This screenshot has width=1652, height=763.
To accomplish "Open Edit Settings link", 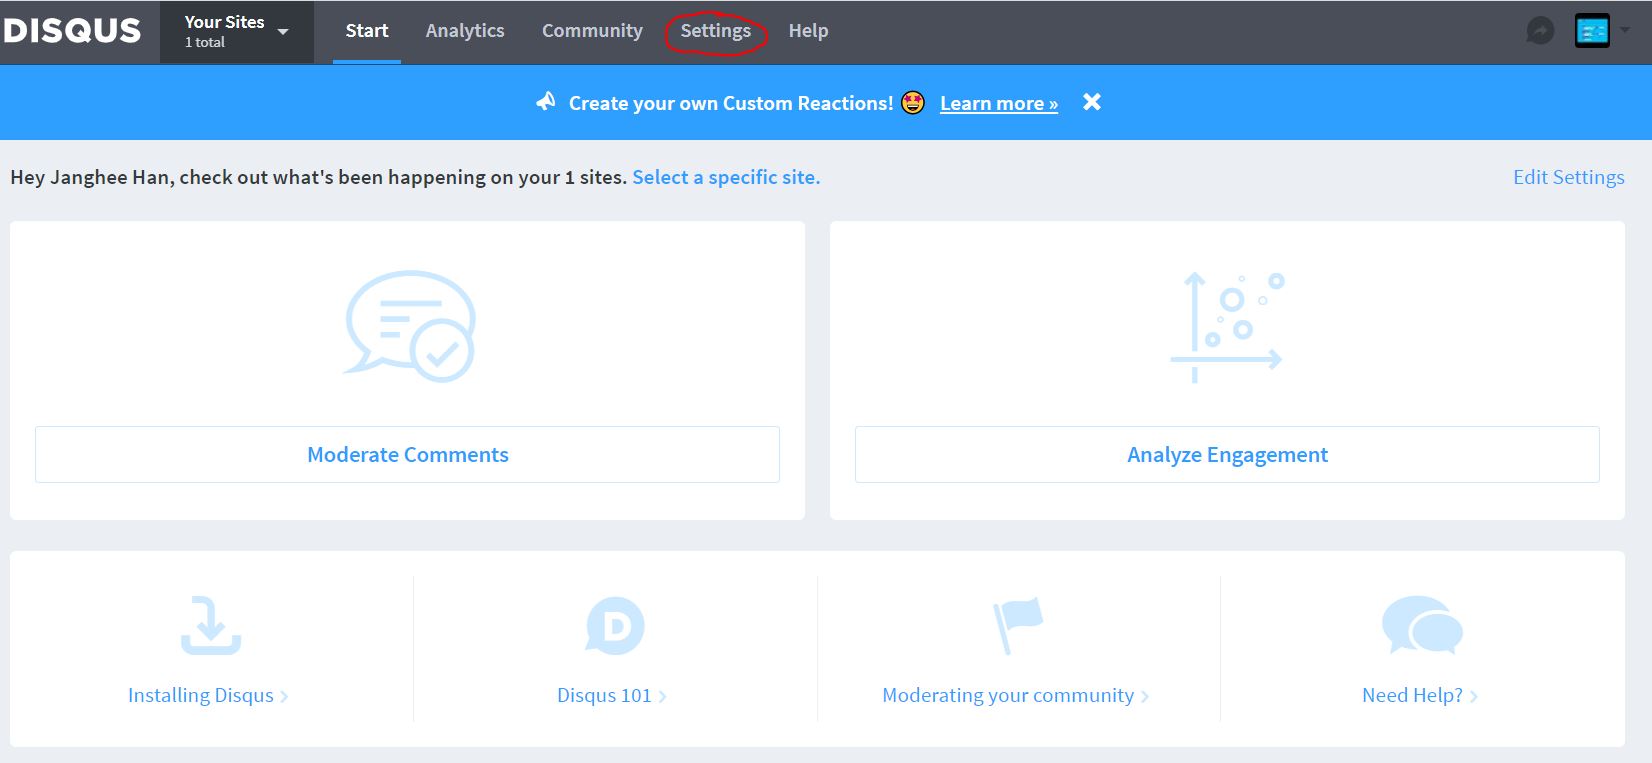I will 1568,177.
